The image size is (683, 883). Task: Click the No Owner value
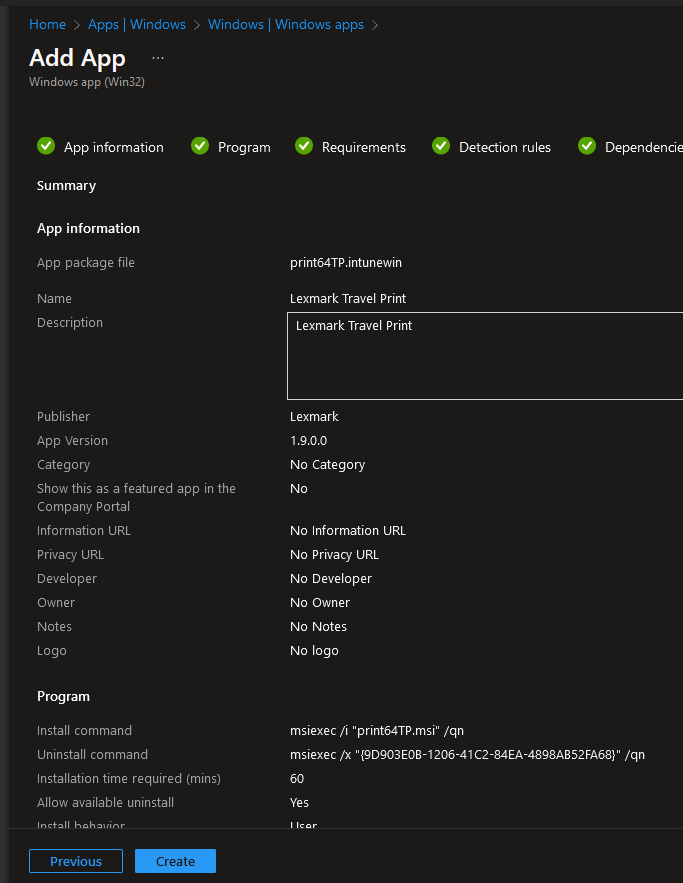coord(320,603)
